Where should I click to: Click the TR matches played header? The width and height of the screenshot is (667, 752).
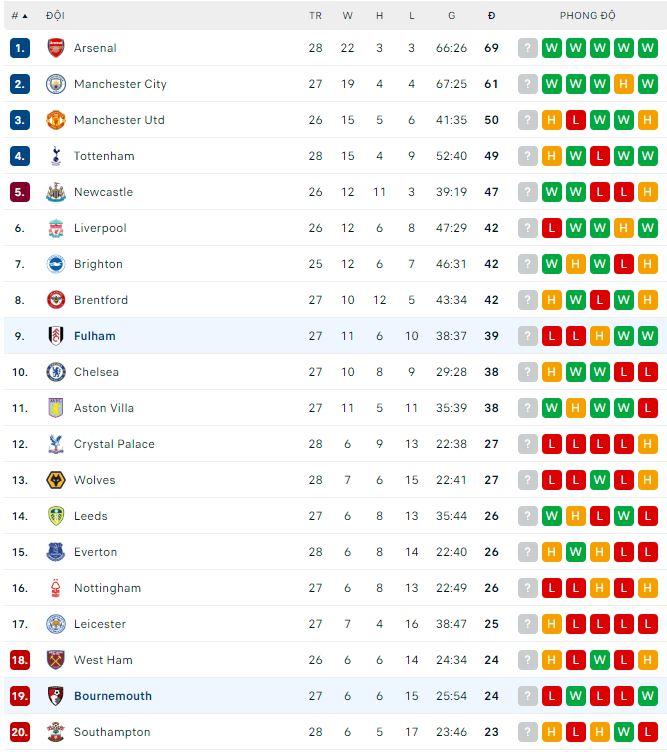pyautogui.click(x=316, y=16)
